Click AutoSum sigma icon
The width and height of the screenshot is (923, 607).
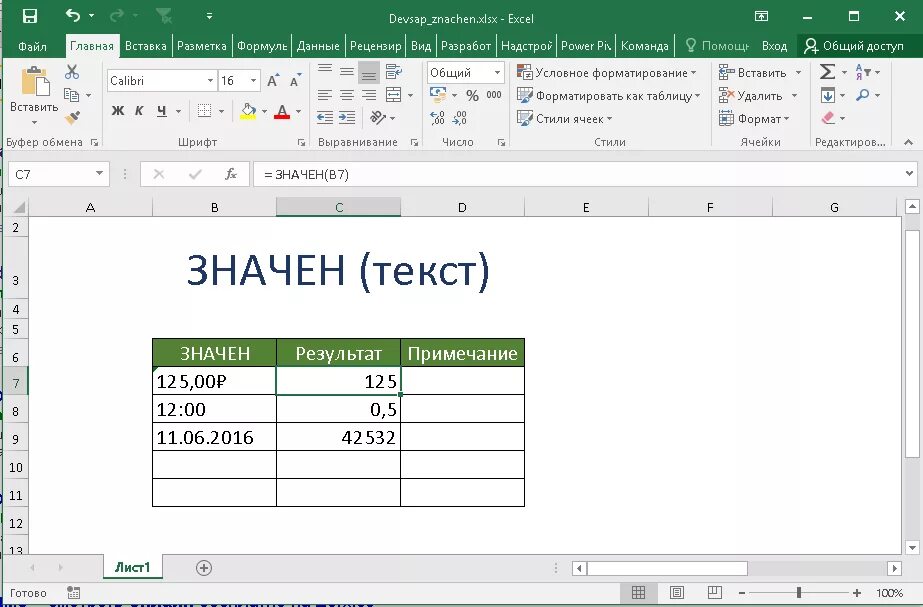(827, 72)
